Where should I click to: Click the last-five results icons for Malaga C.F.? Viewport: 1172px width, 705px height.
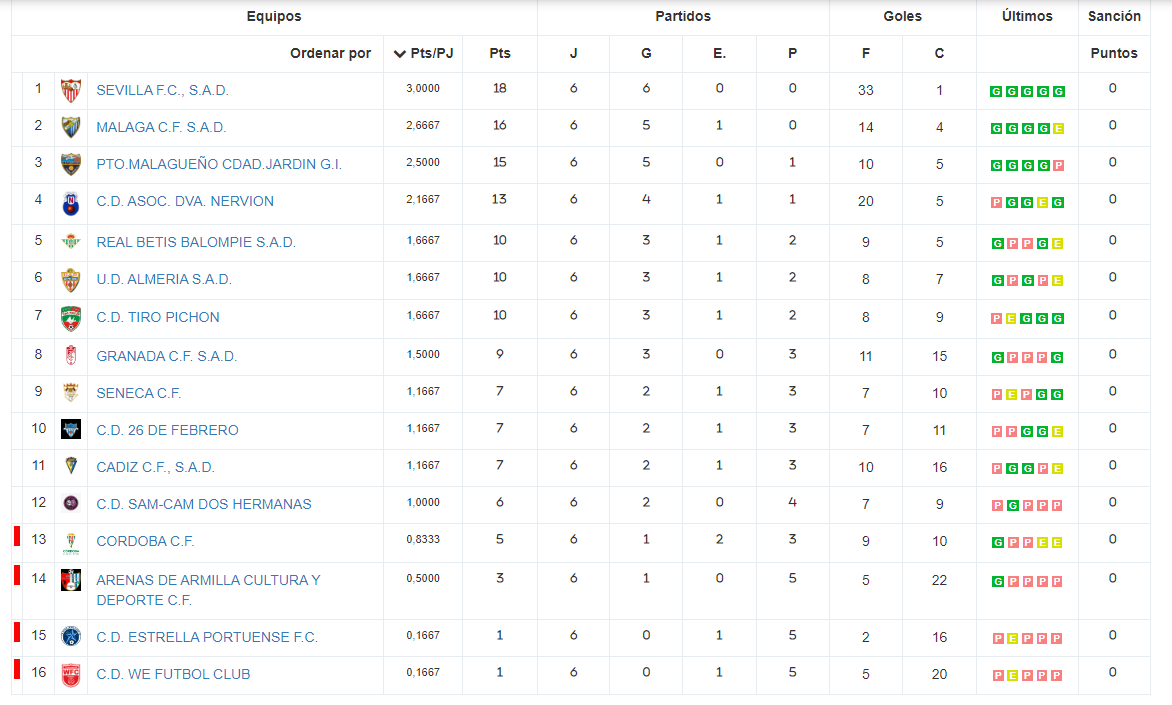click(1027, 129)
